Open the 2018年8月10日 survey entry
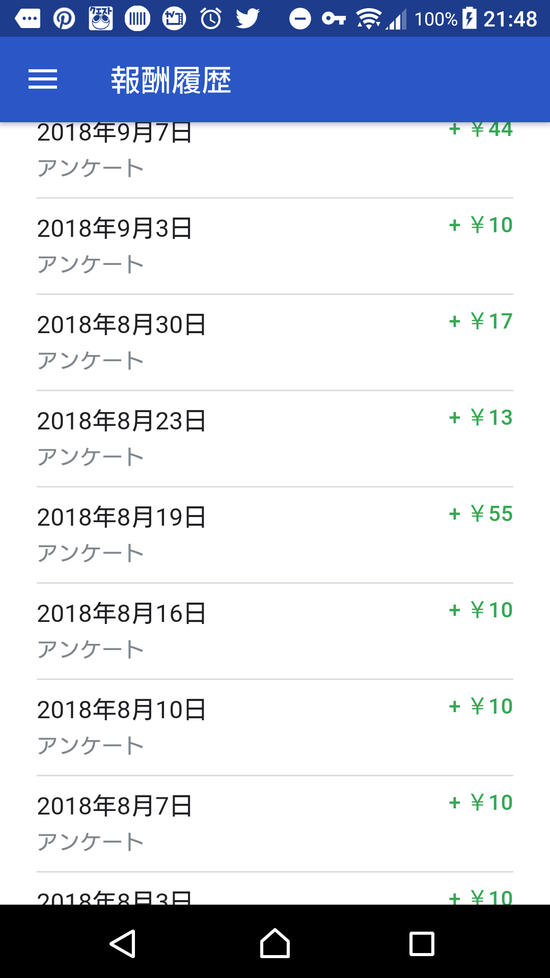The height and width of the screenshot is (978, 550). 275,727
